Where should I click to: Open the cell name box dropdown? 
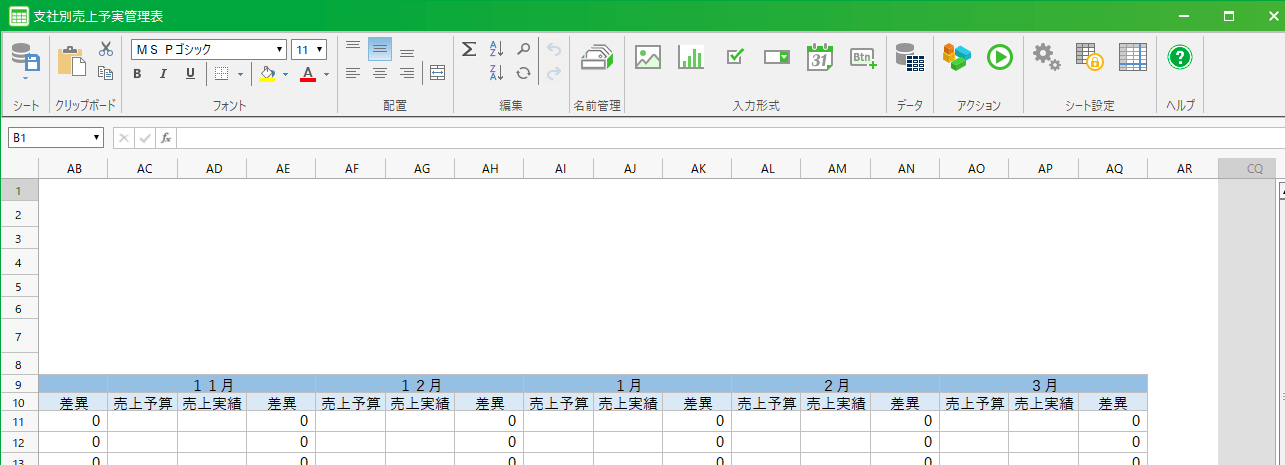pos(97,138)
